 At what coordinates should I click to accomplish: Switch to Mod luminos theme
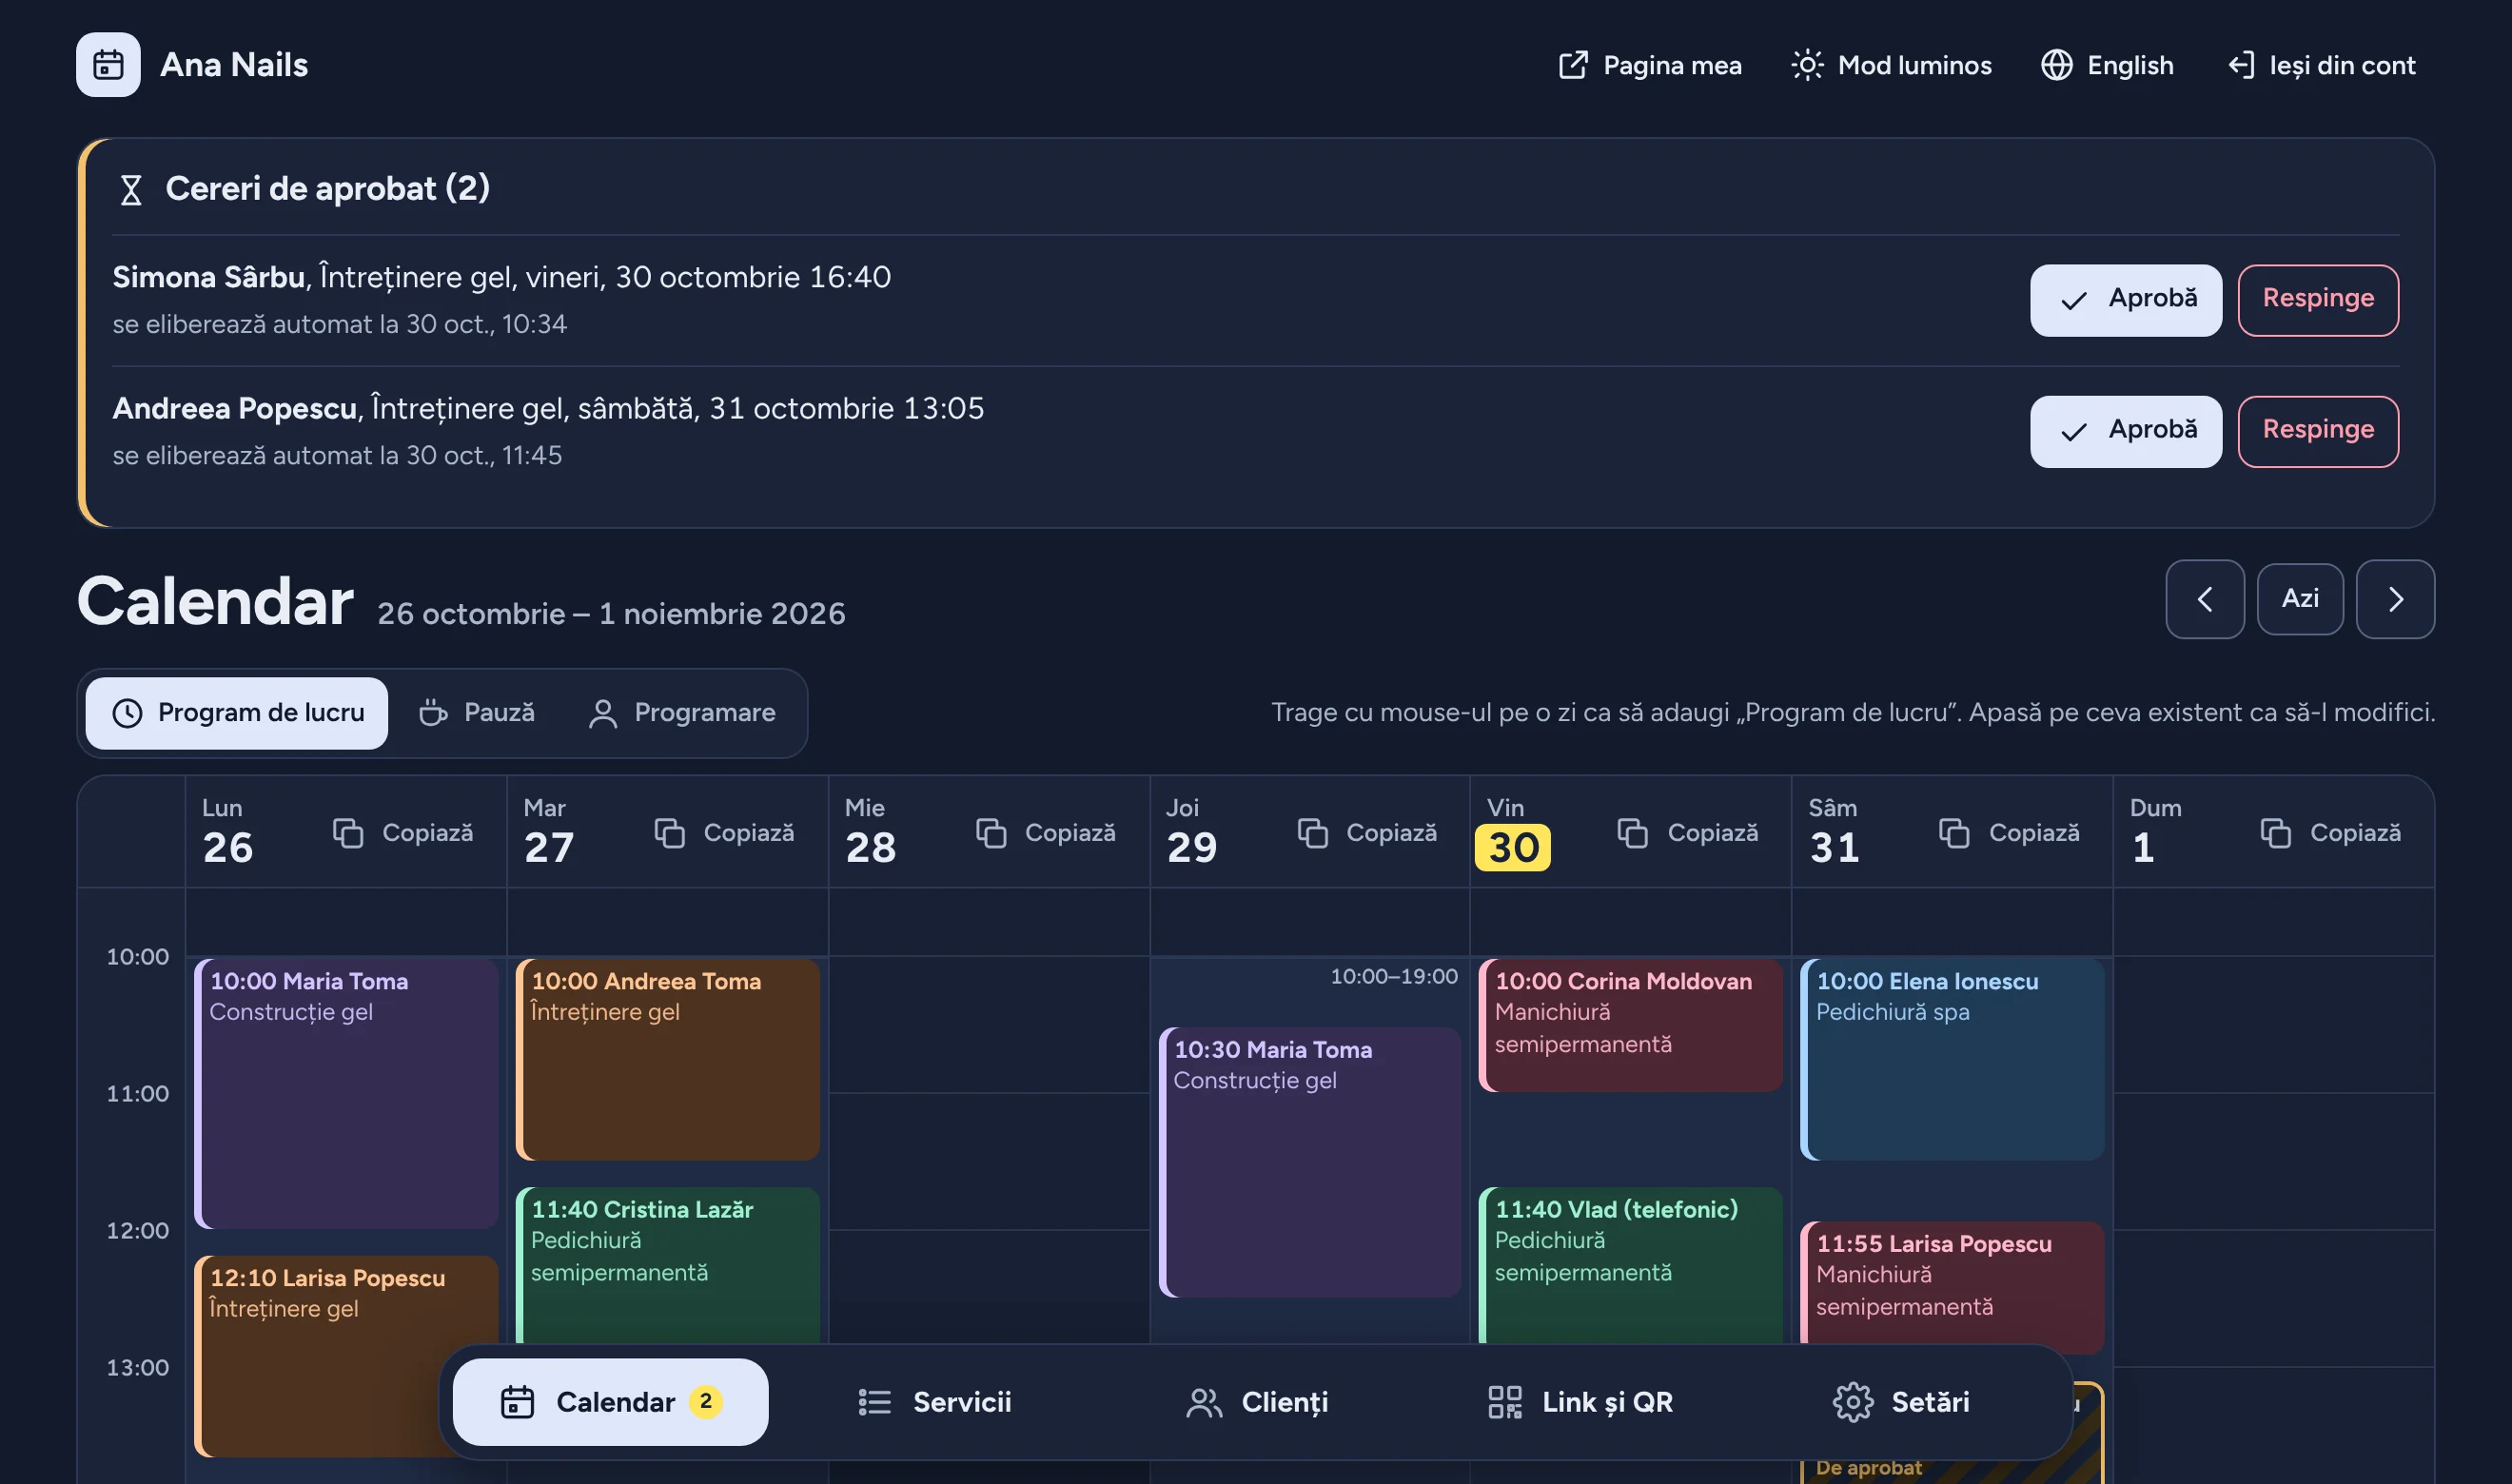(1891, 65)
